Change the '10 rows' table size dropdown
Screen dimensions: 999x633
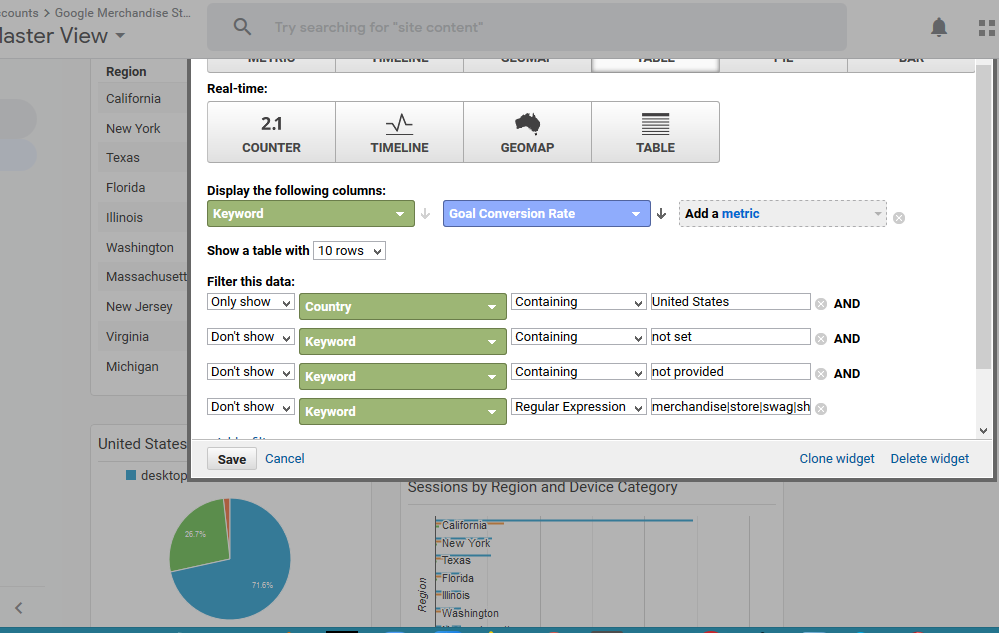349,250
